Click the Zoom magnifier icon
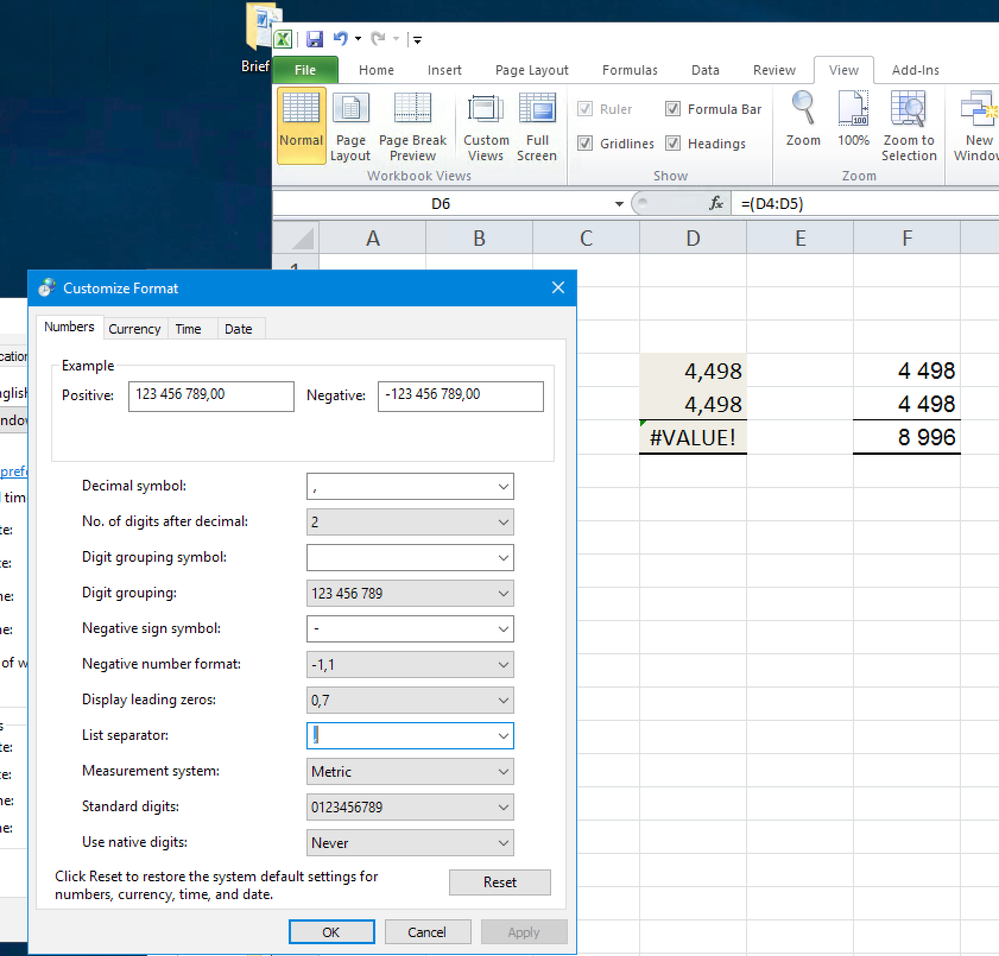Viewport: 999px width, 956px height. point(803,118)
